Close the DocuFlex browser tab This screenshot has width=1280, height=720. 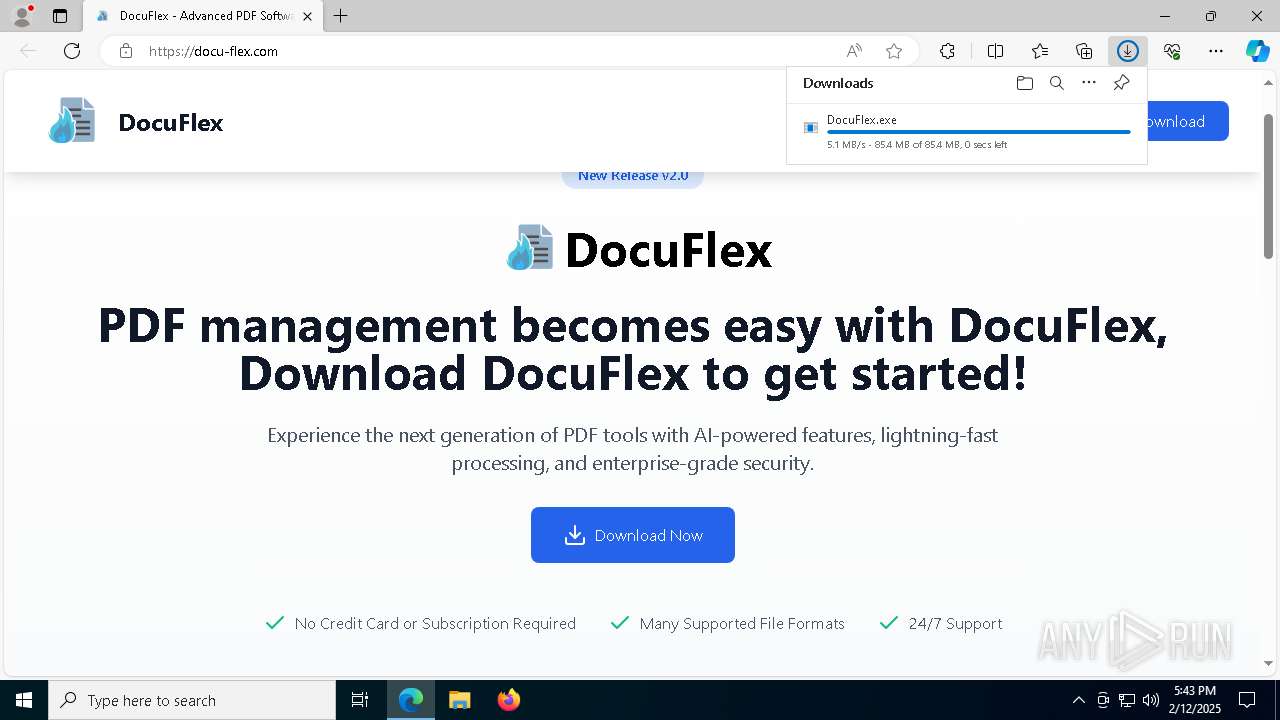[x=308, y=16]
